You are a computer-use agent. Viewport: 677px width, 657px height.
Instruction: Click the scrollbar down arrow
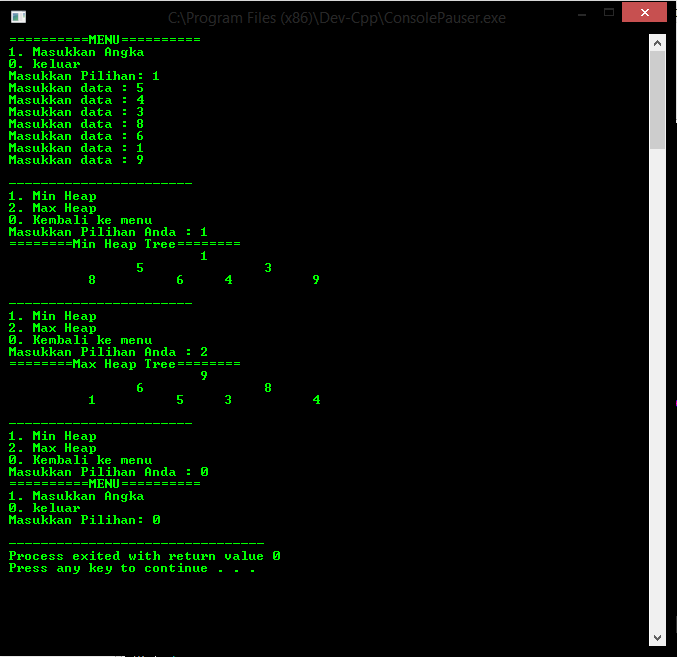coord(658,638)
